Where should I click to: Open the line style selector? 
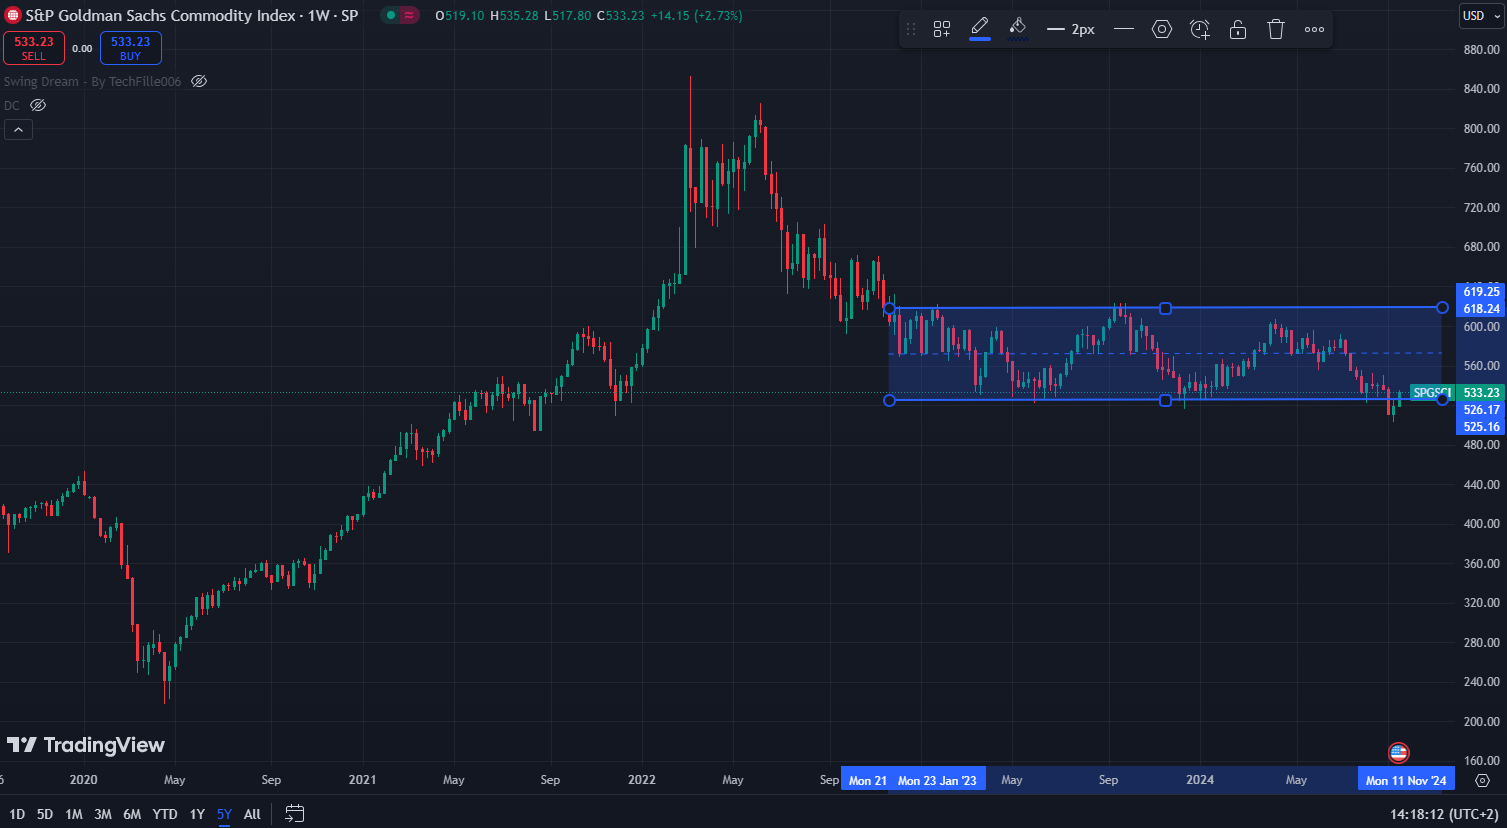click(1124, 29)
